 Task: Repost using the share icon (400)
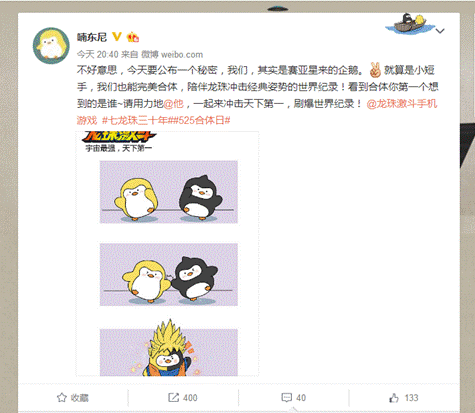pyautogui.click(x=183, y=398)
